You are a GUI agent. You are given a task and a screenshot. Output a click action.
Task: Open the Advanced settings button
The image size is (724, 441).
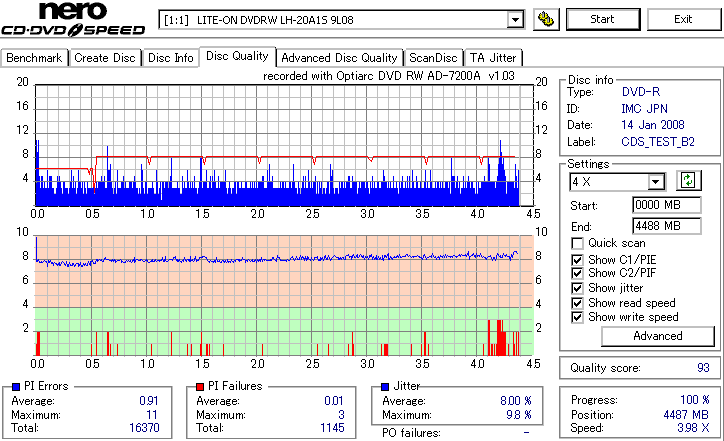(x=658, y=336)
